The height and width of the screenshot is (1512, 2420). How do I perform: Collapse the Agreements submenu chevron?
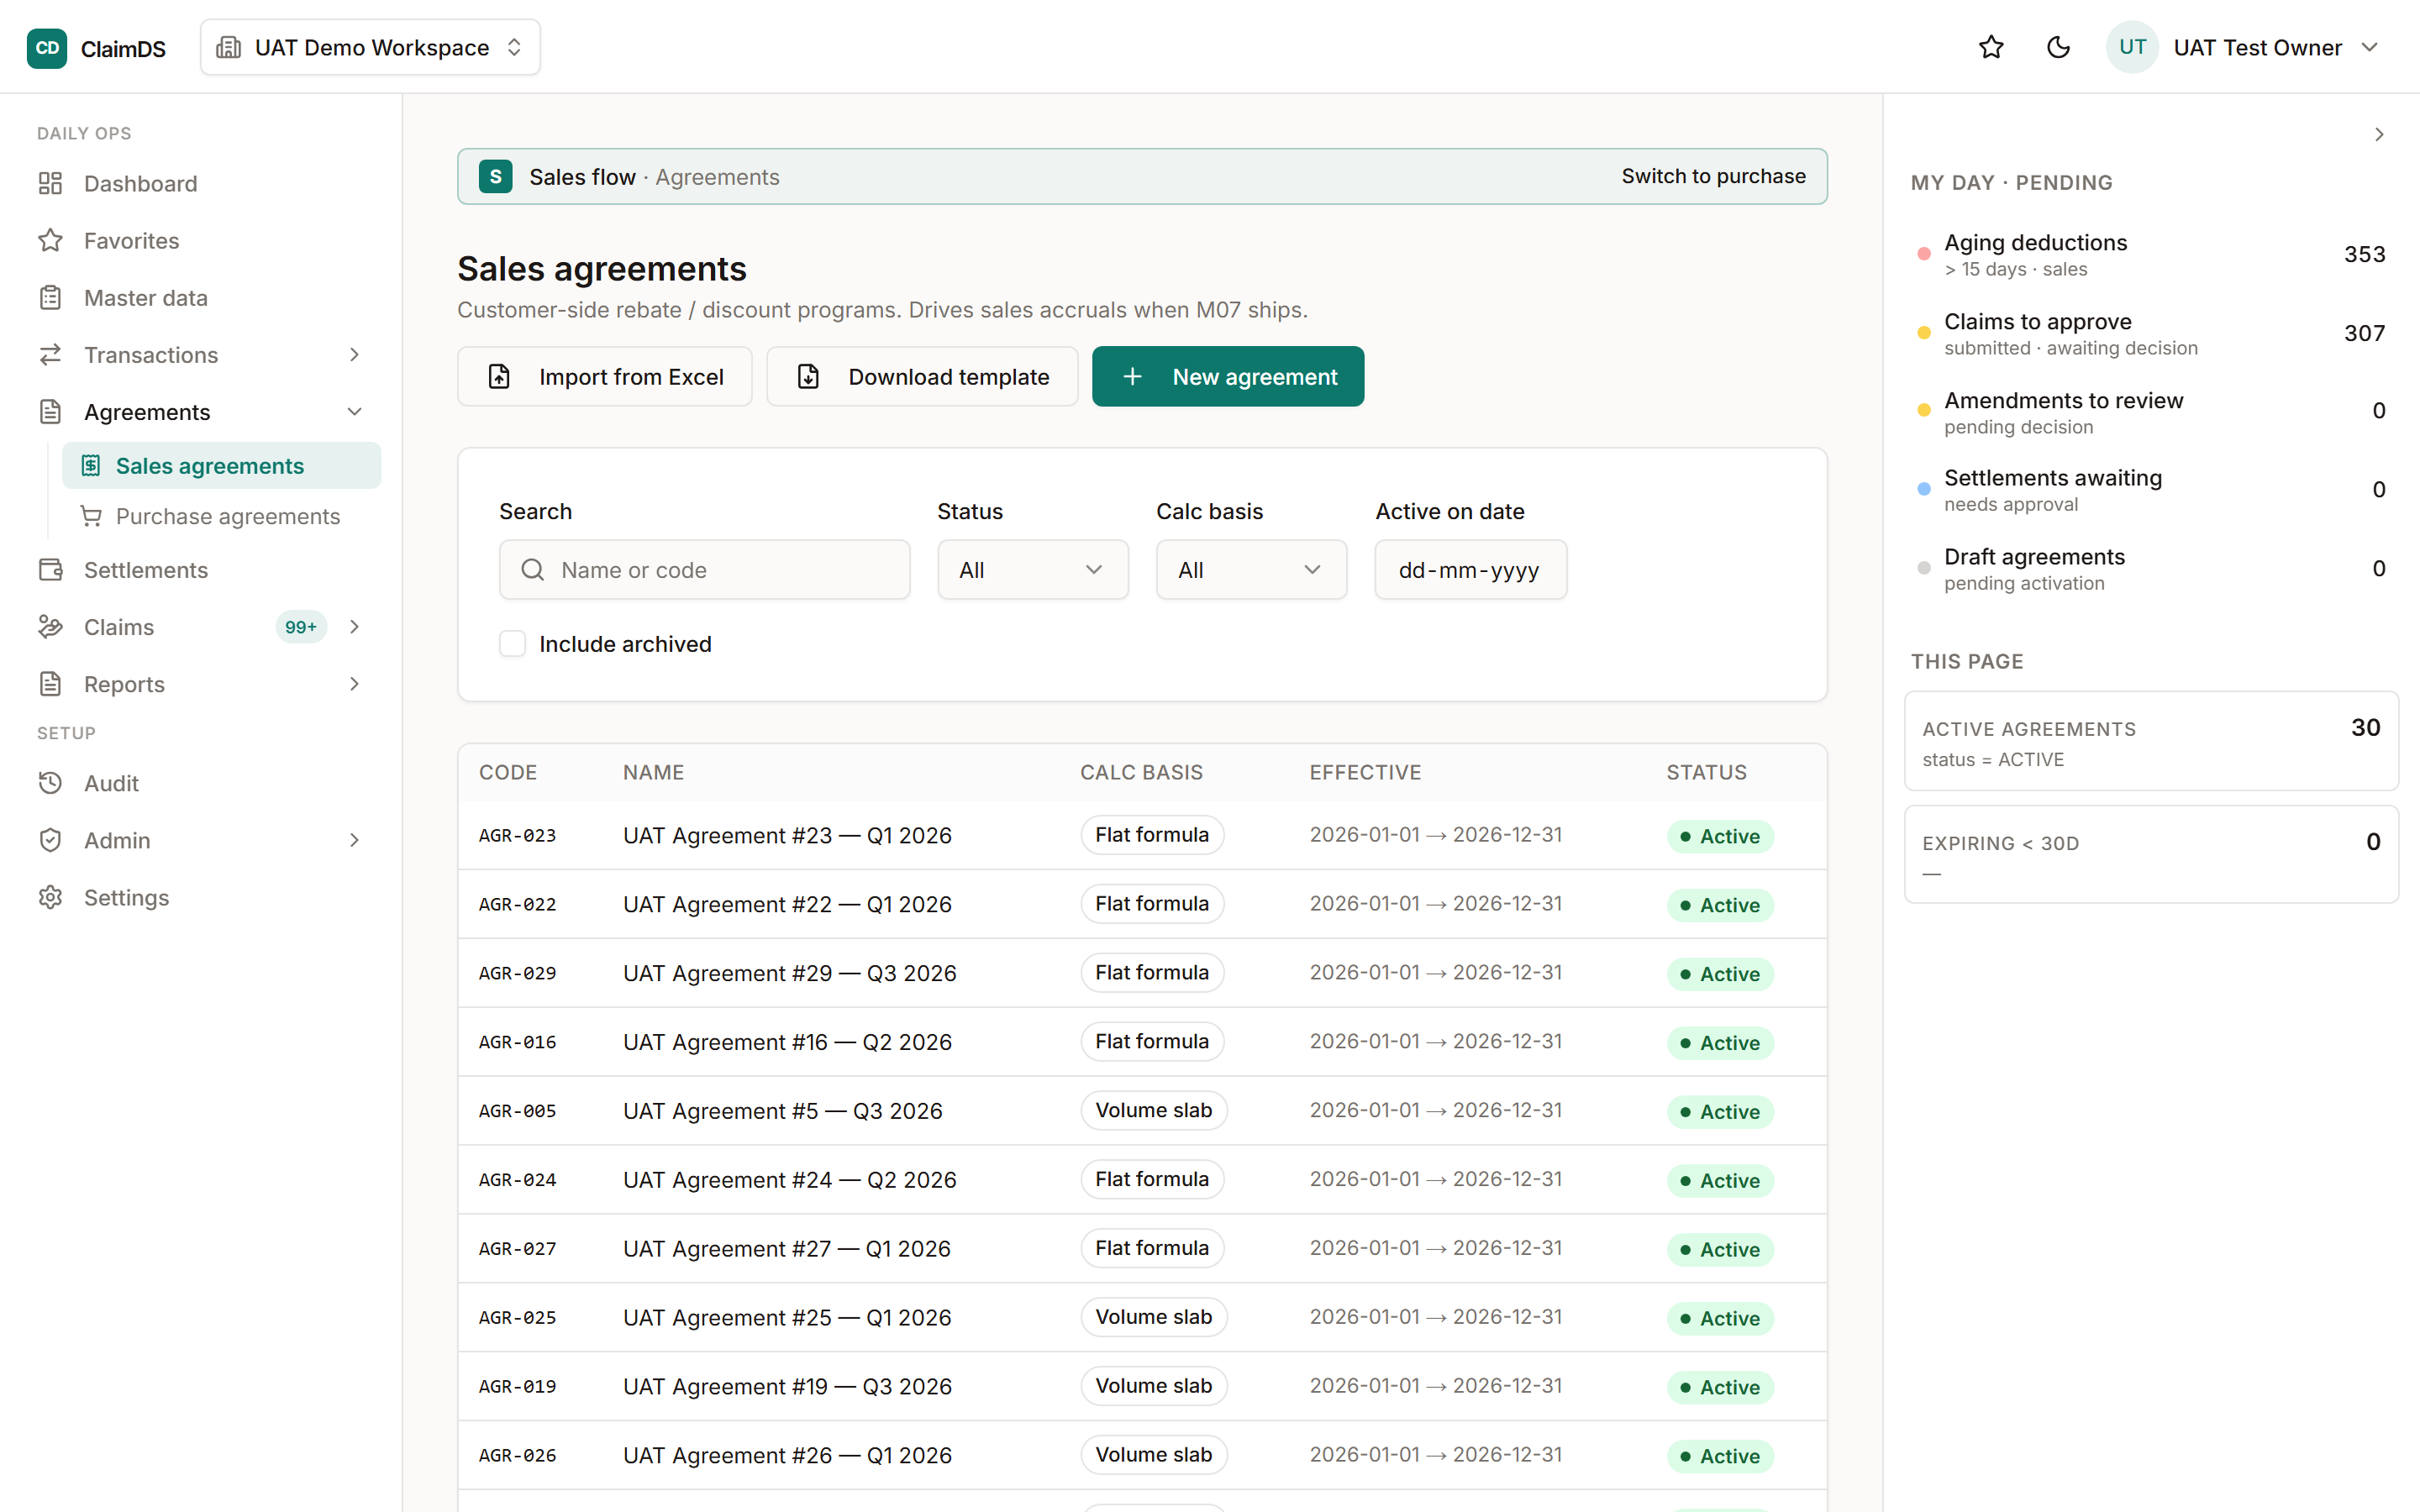click(354, 411)
